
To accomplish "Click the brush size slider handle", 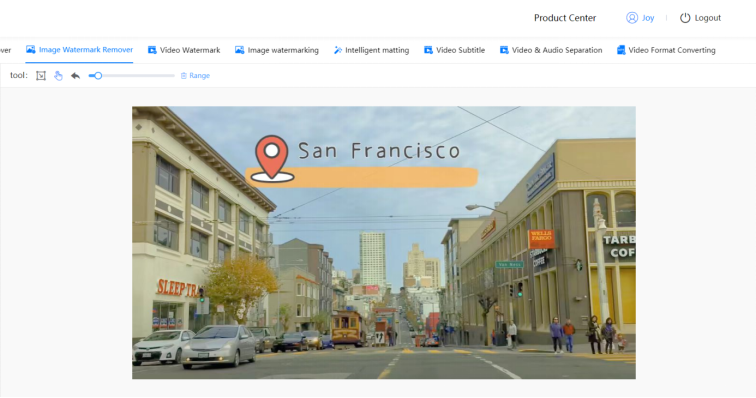I will pos(98,76).
